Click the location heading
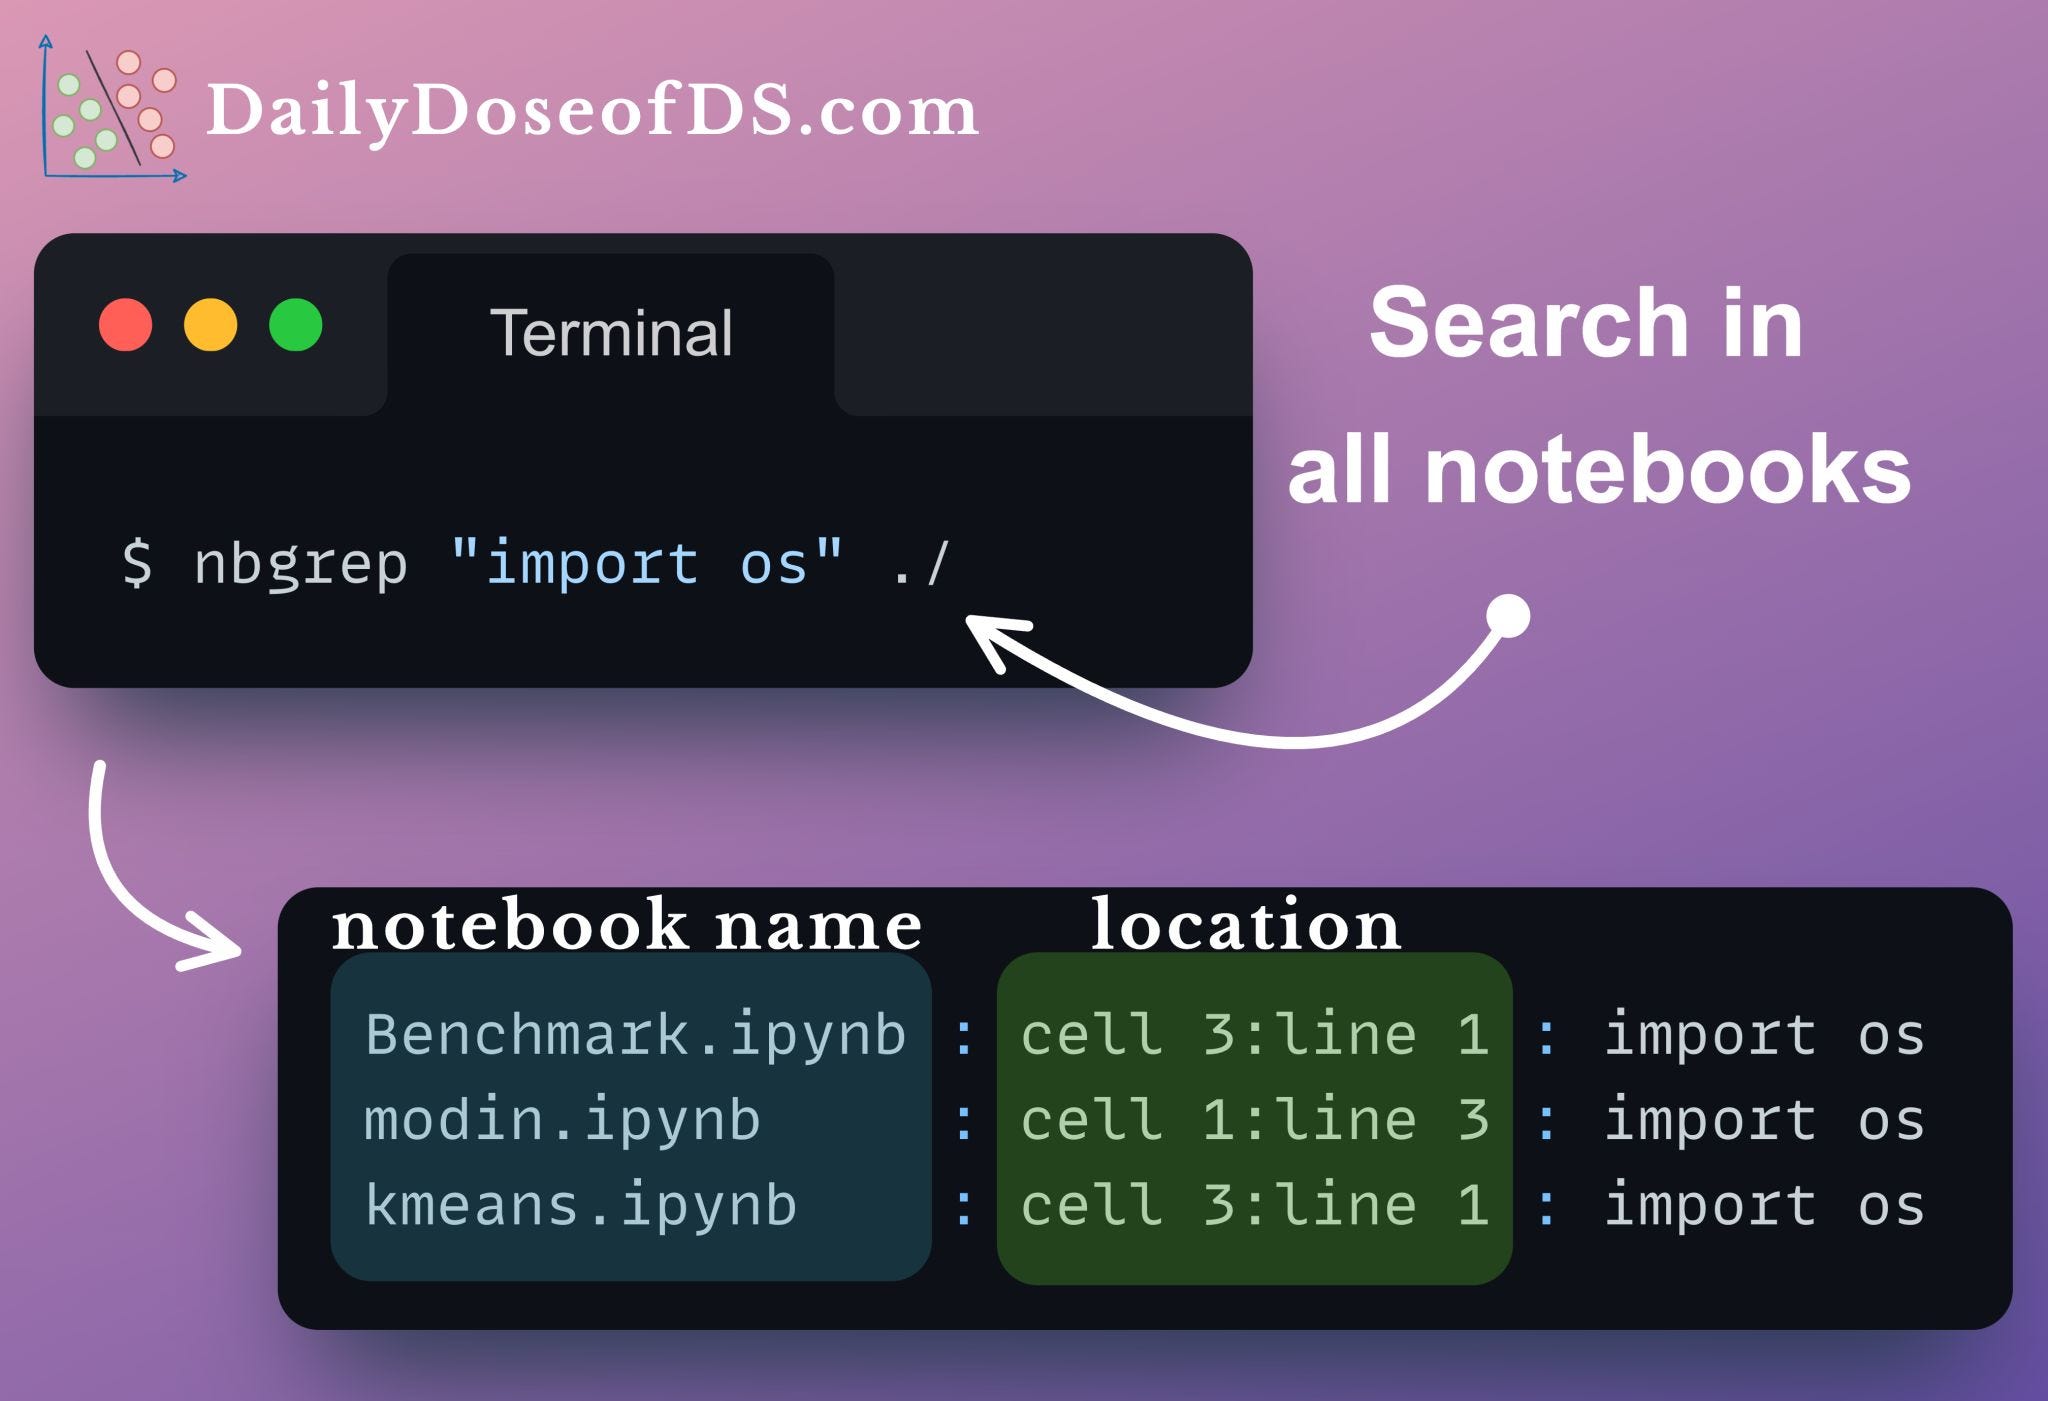The height and width of the screenshot is (1401, 2048). 1245,925
